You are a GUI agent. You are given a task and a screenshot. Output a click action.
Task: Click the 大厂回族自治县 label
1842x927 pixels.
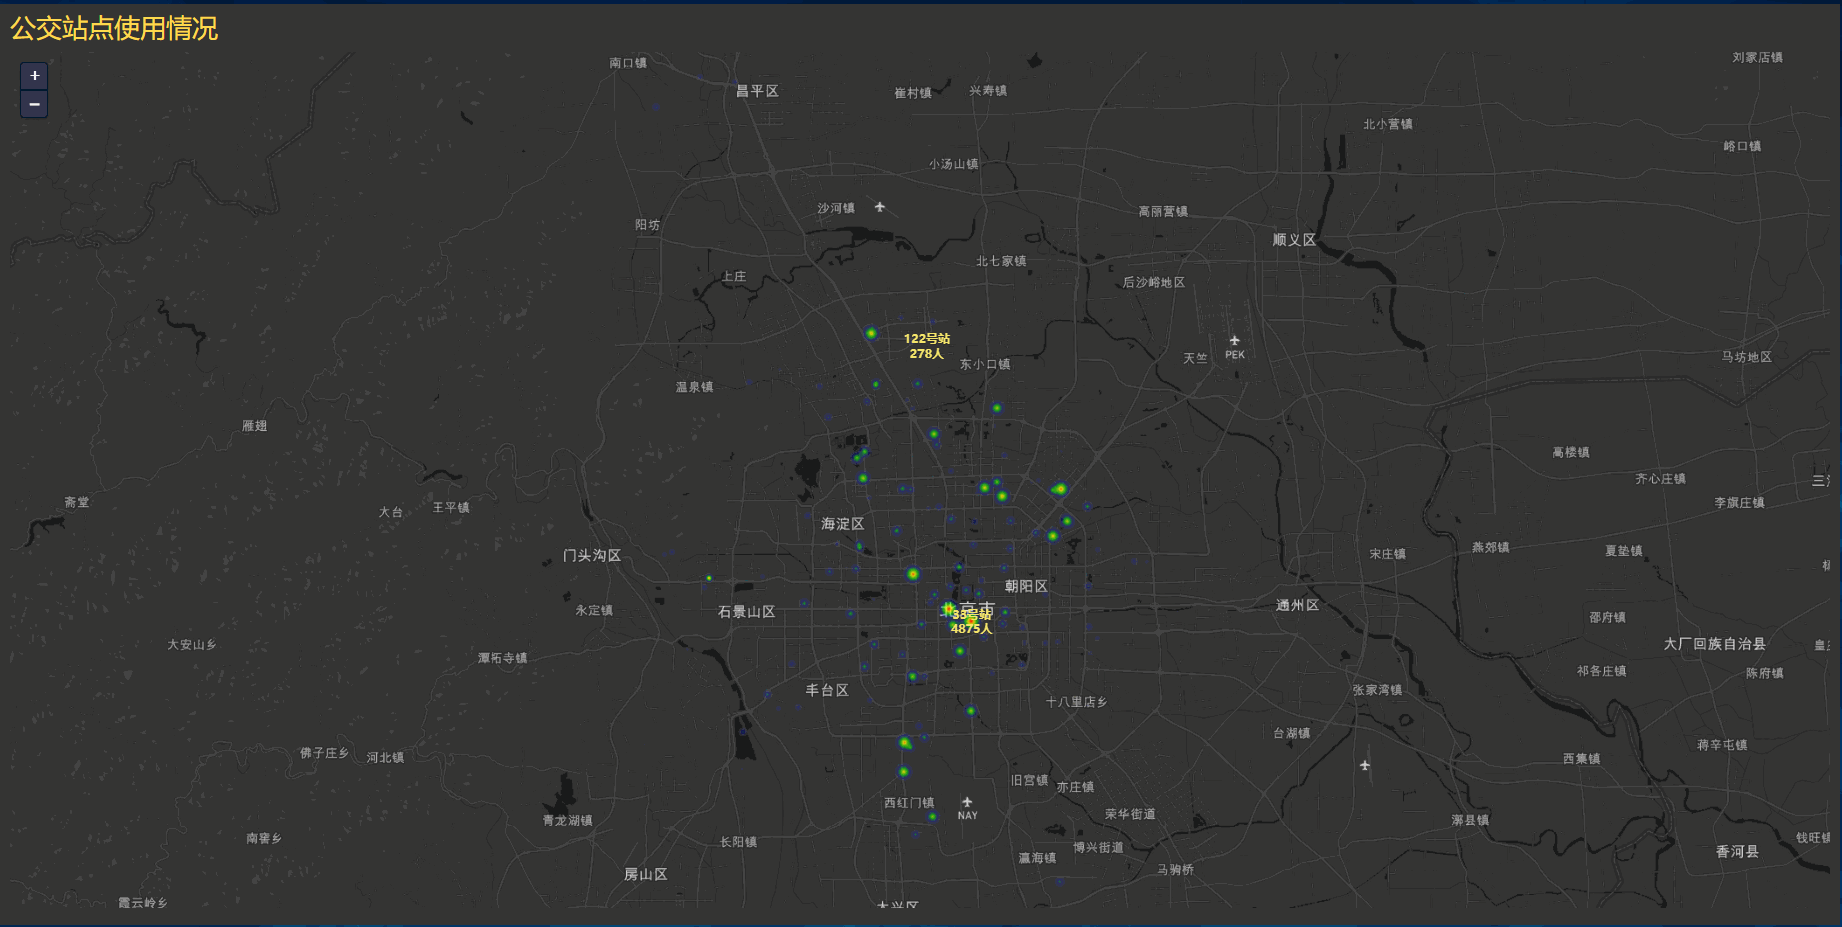click(1714, 644)
